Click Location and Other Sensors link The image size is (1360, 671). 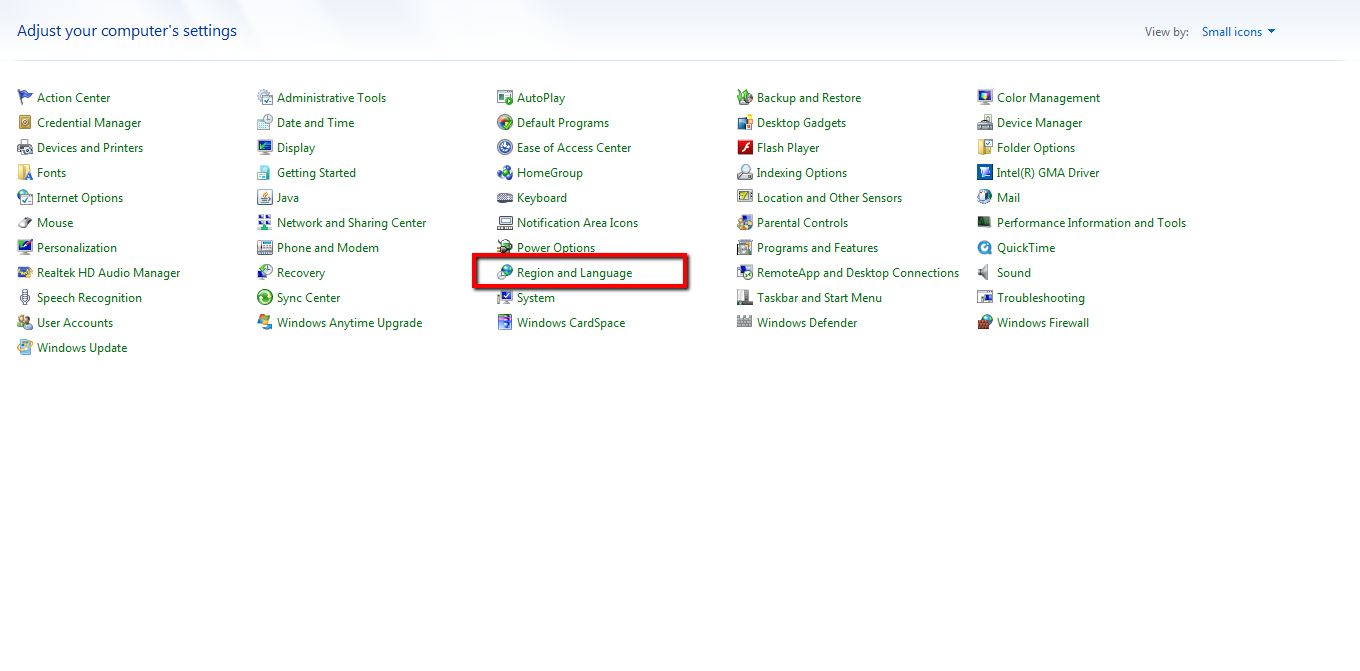coord(829,198)
